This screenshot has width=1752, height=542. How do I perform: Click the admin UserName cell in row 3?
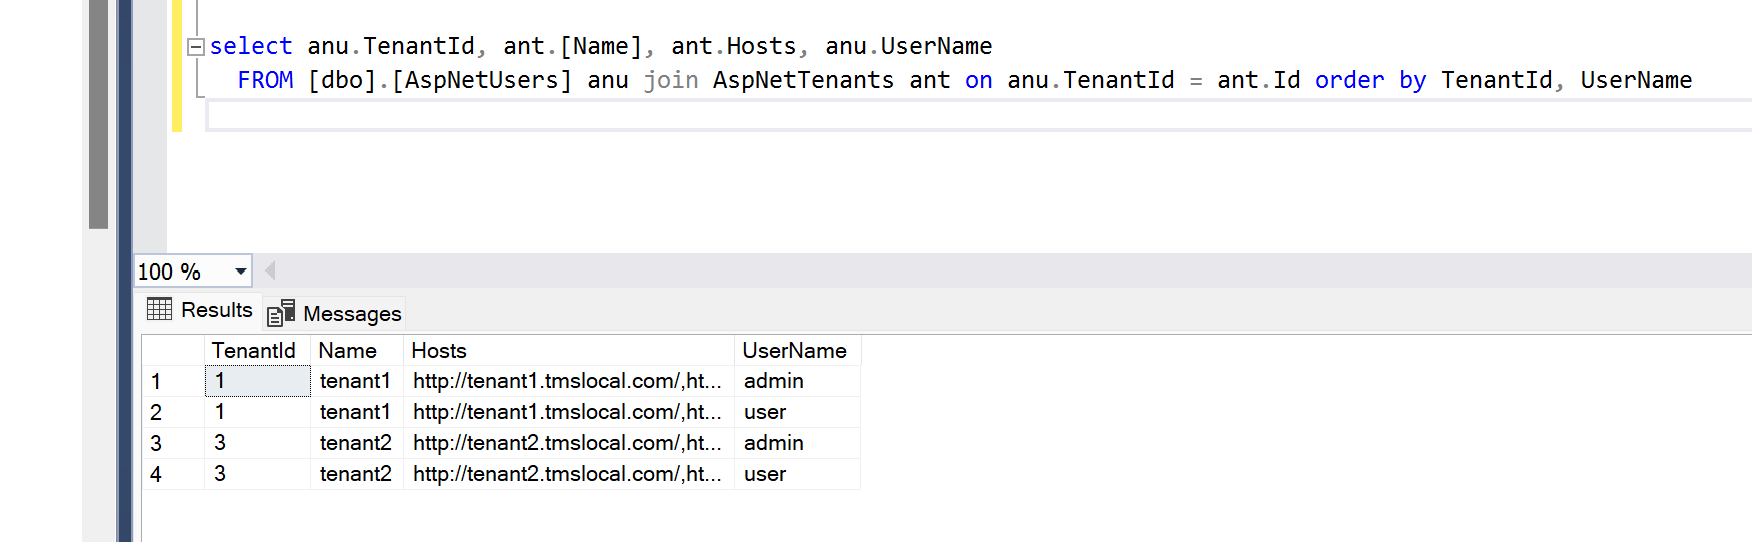(x=774, y=443)
